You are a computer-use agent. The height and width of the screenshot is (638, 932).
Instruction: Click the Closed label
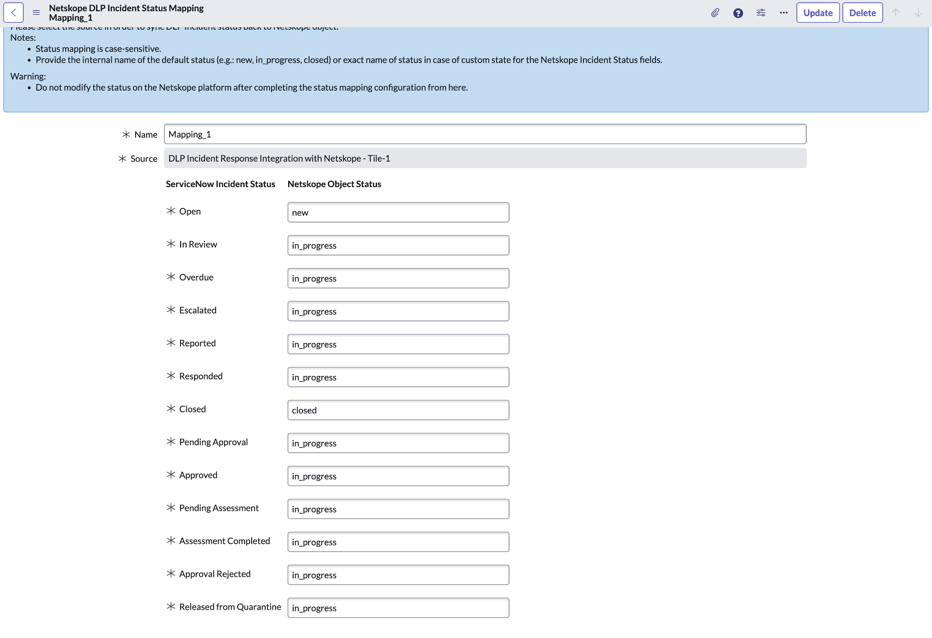(193, 409)
